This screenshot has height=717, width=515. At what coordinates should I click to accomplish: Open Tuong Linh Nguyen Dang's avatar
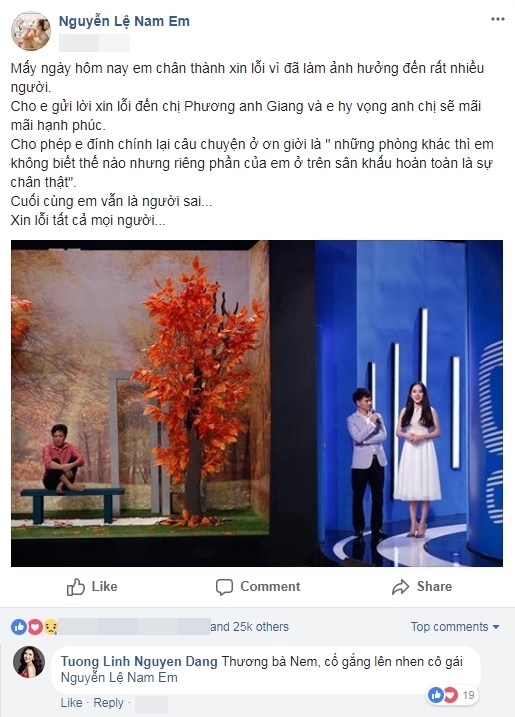29,662
